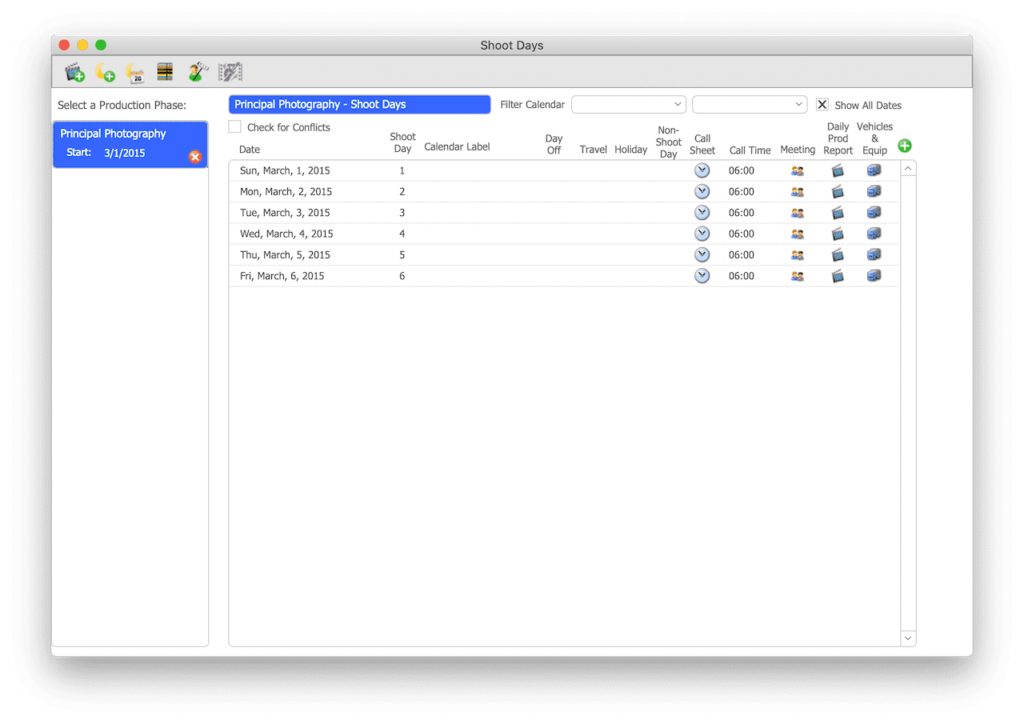Select Principal Photography production phase

113,134
